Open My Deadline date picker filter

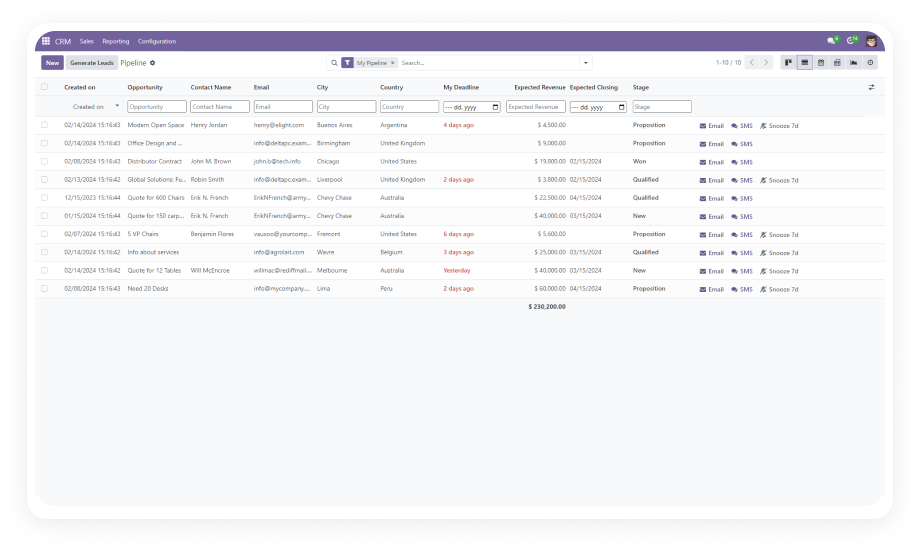click(x=496, y=107)
